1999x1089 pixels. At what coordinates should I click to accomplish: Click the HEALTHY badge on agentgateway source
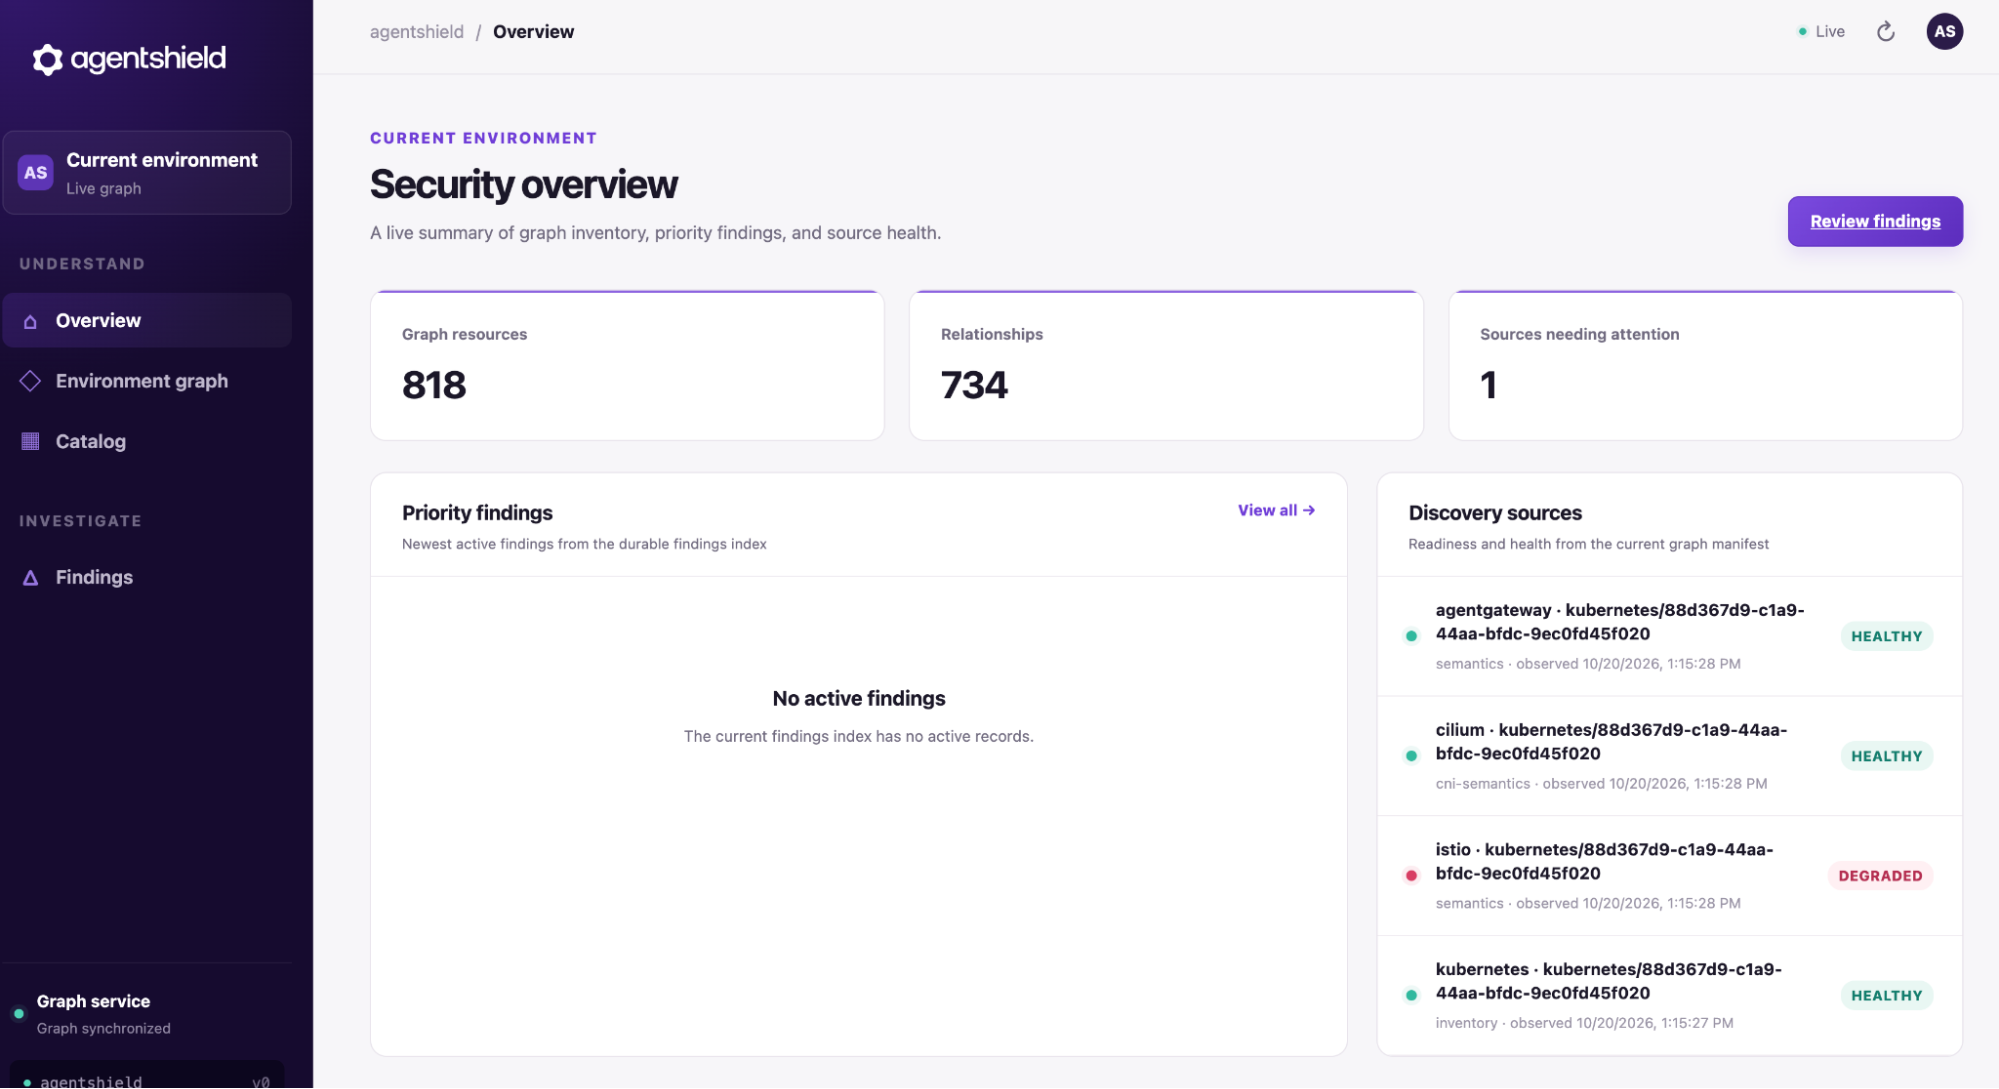click(x=1886, y=636)
